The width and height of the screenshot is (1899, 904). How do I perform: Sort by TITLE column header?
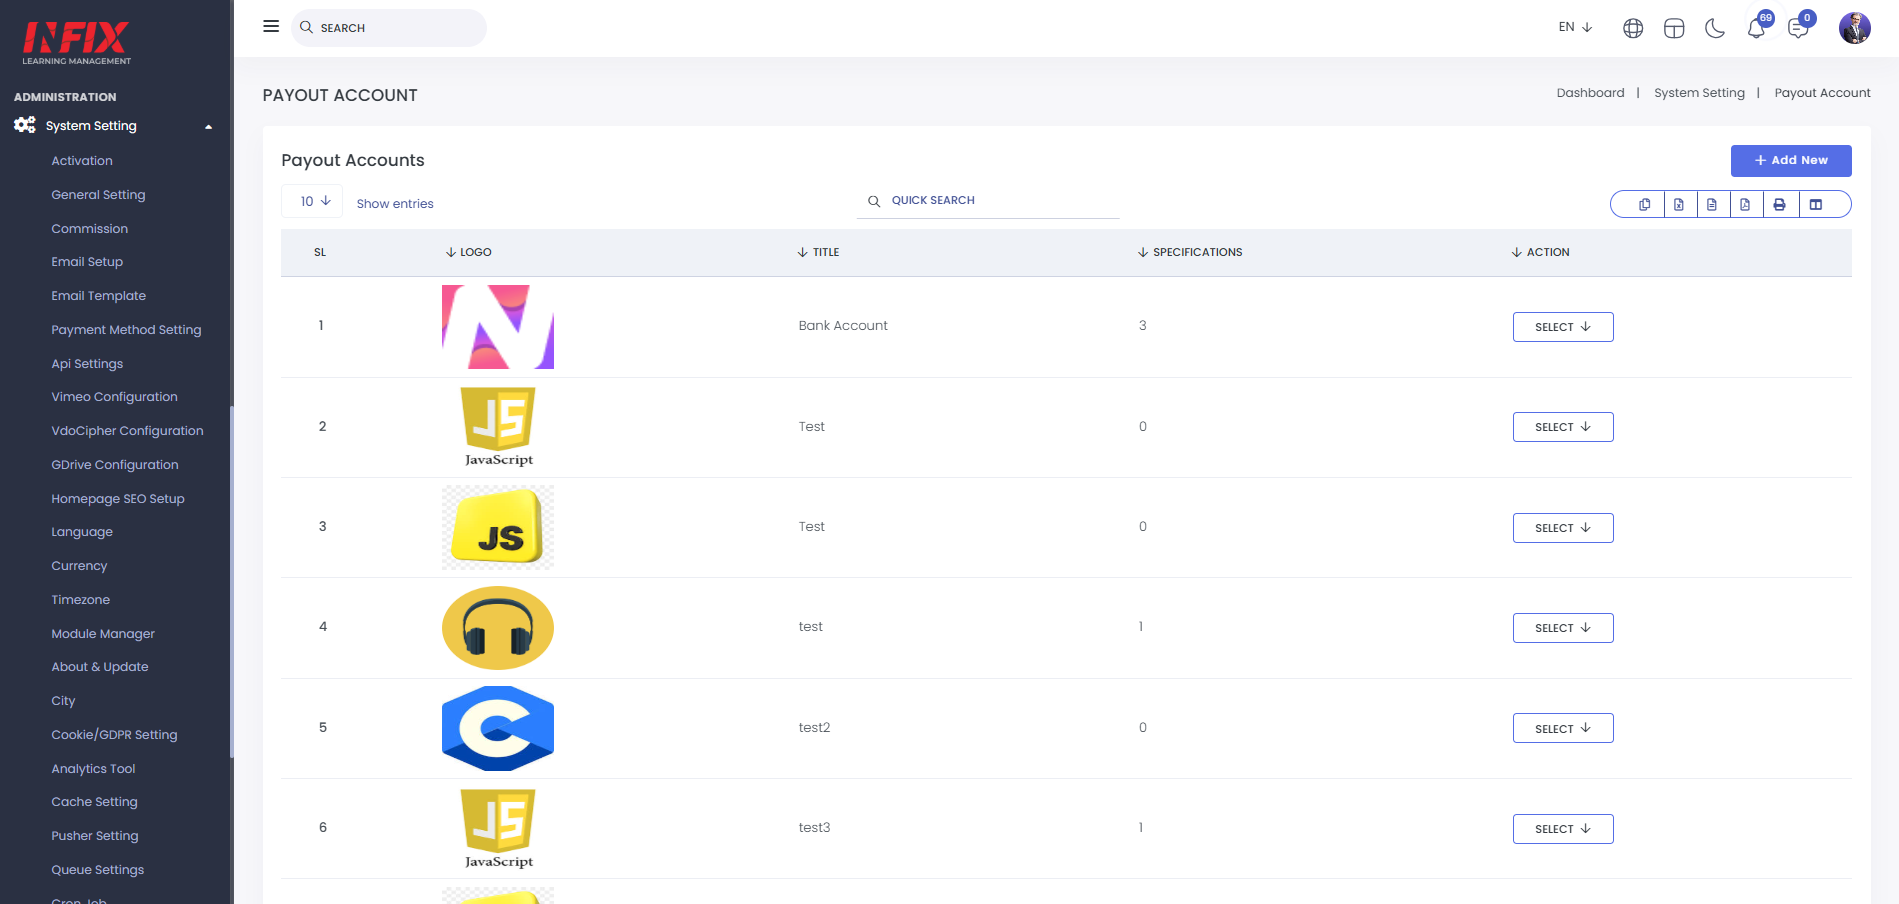(x=819, y=252)
